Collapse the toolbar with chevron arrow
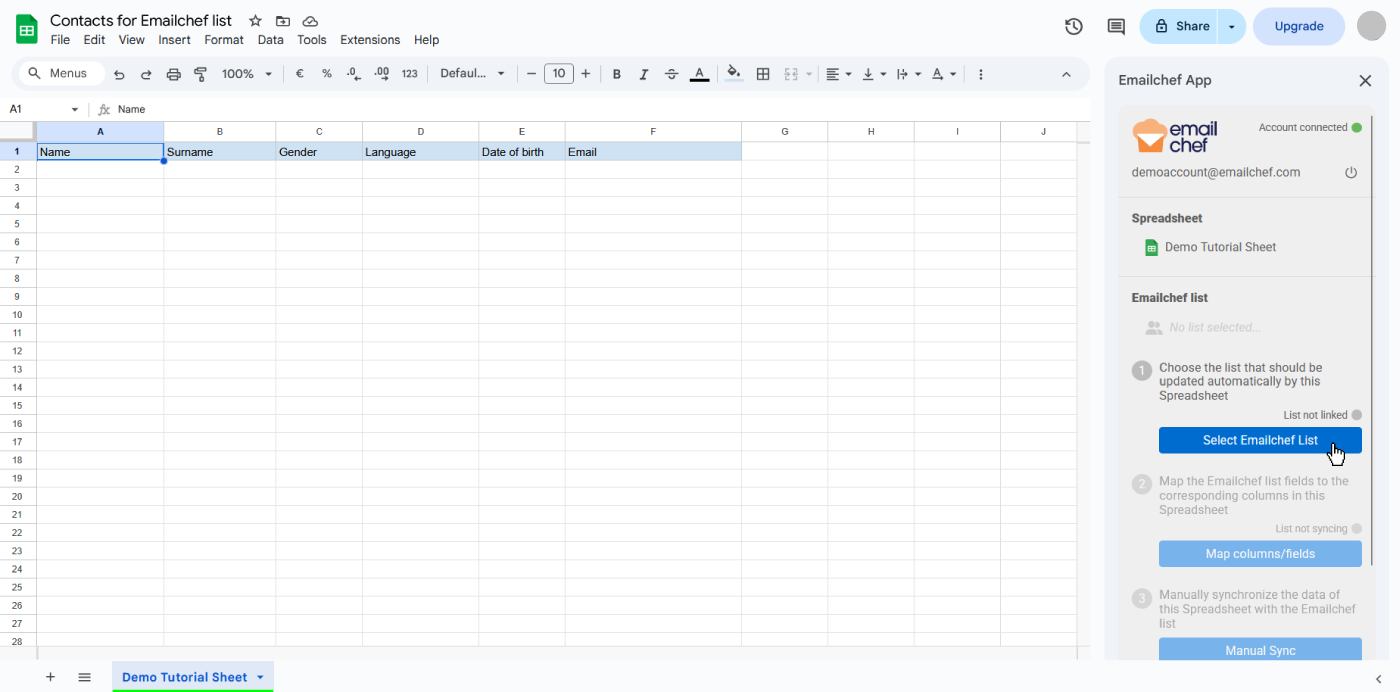The width and height of the screenshot is (1400, 692). (1066, 74)
